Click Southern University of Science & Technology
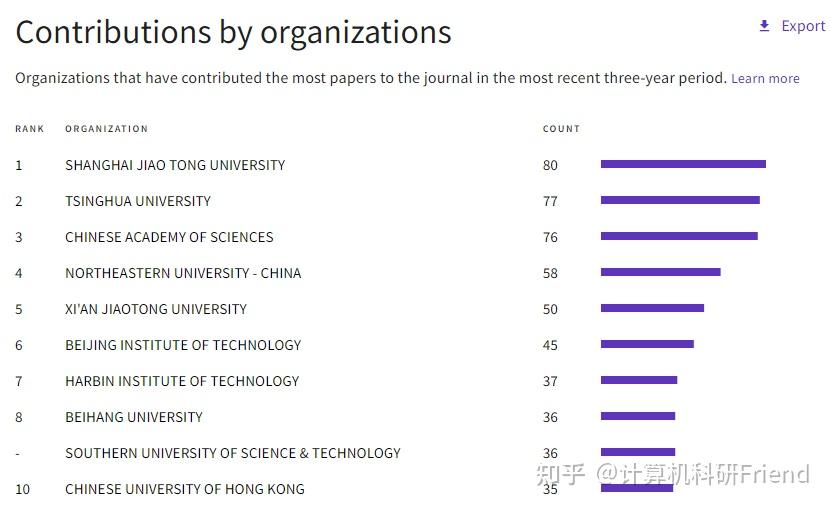Viewport: 831px width, 507px height. tap(233, 453)
